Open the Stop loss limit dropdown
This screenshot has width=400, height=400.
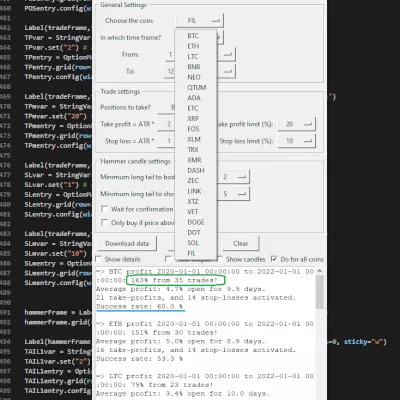pos(297,141)
